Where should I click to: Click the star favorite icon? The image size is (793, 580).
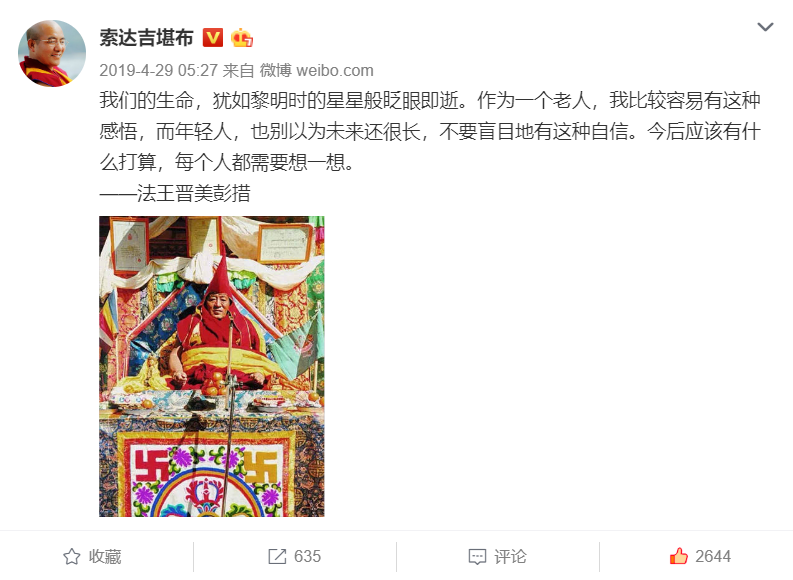pos(72,557)
